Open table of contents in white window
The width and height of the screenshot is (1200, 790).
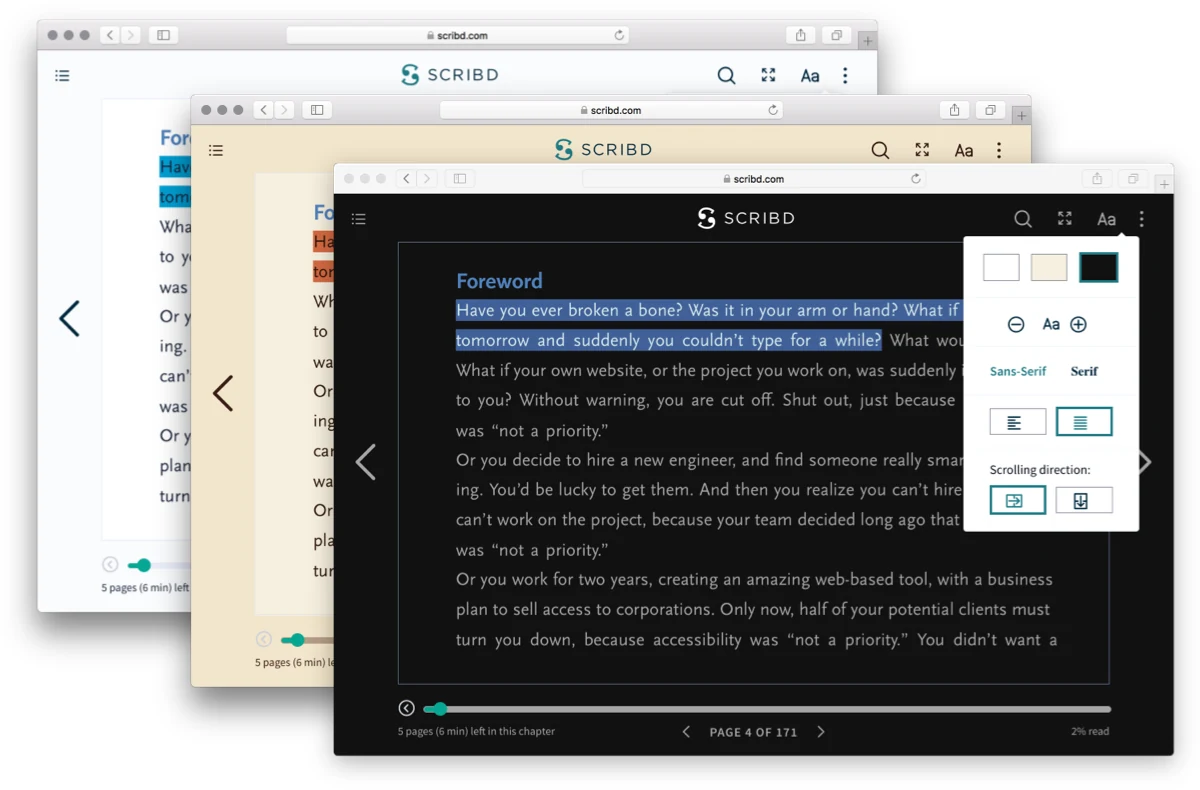62,76
